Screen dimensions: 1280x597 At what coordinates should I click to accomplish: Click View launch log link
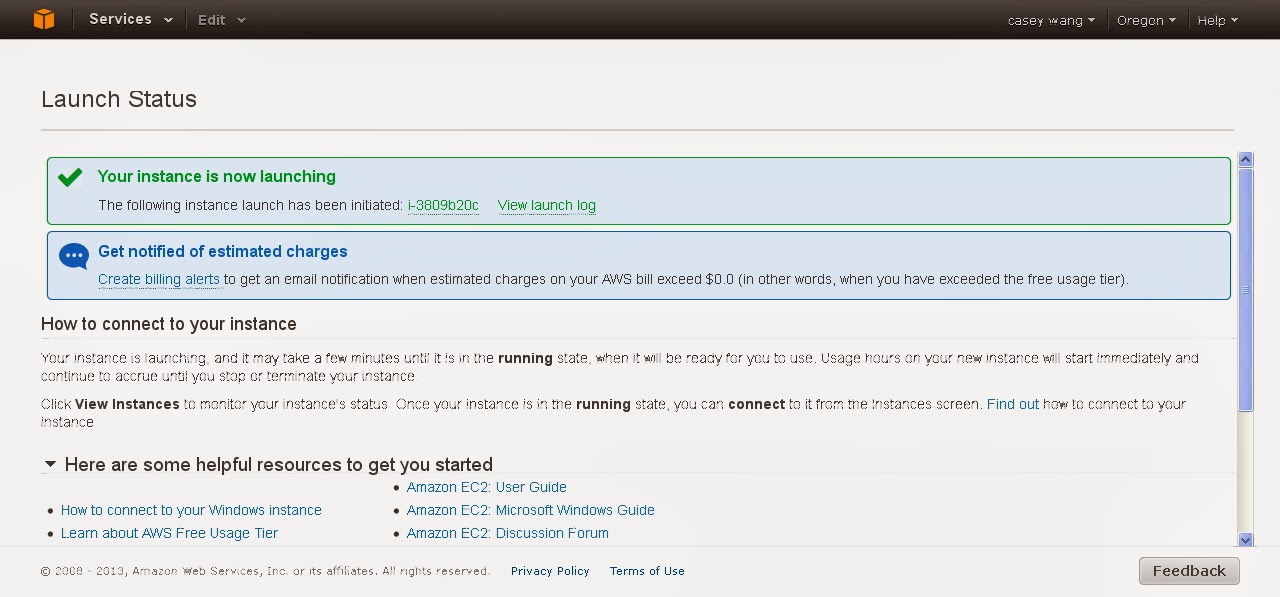(x=546, y=205)
